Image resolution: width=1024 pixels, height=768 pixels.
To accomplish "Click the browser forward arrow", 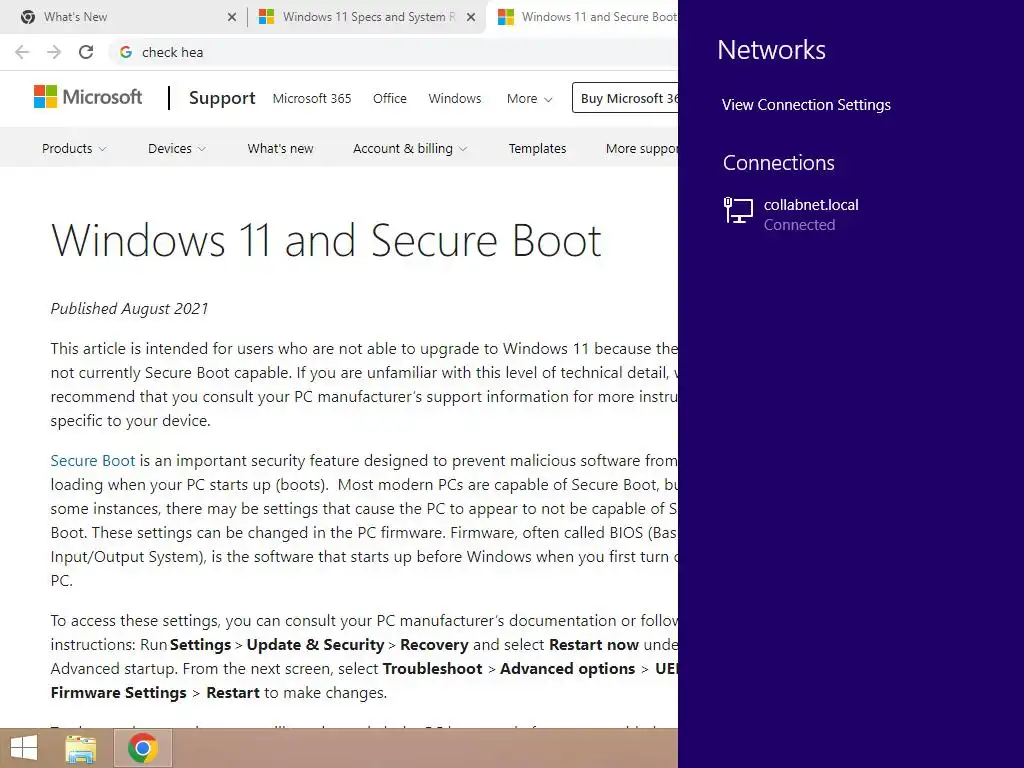I will click(54, 52).
